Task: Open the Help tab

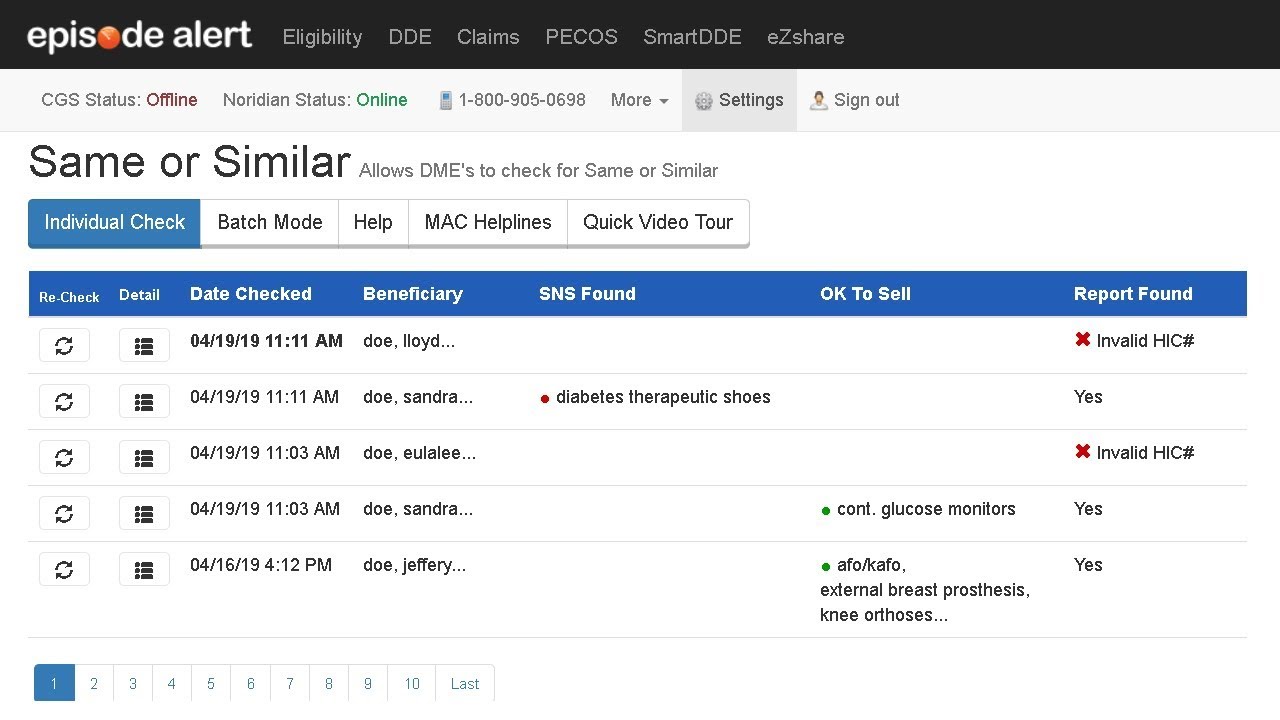Action: (373, 223)
